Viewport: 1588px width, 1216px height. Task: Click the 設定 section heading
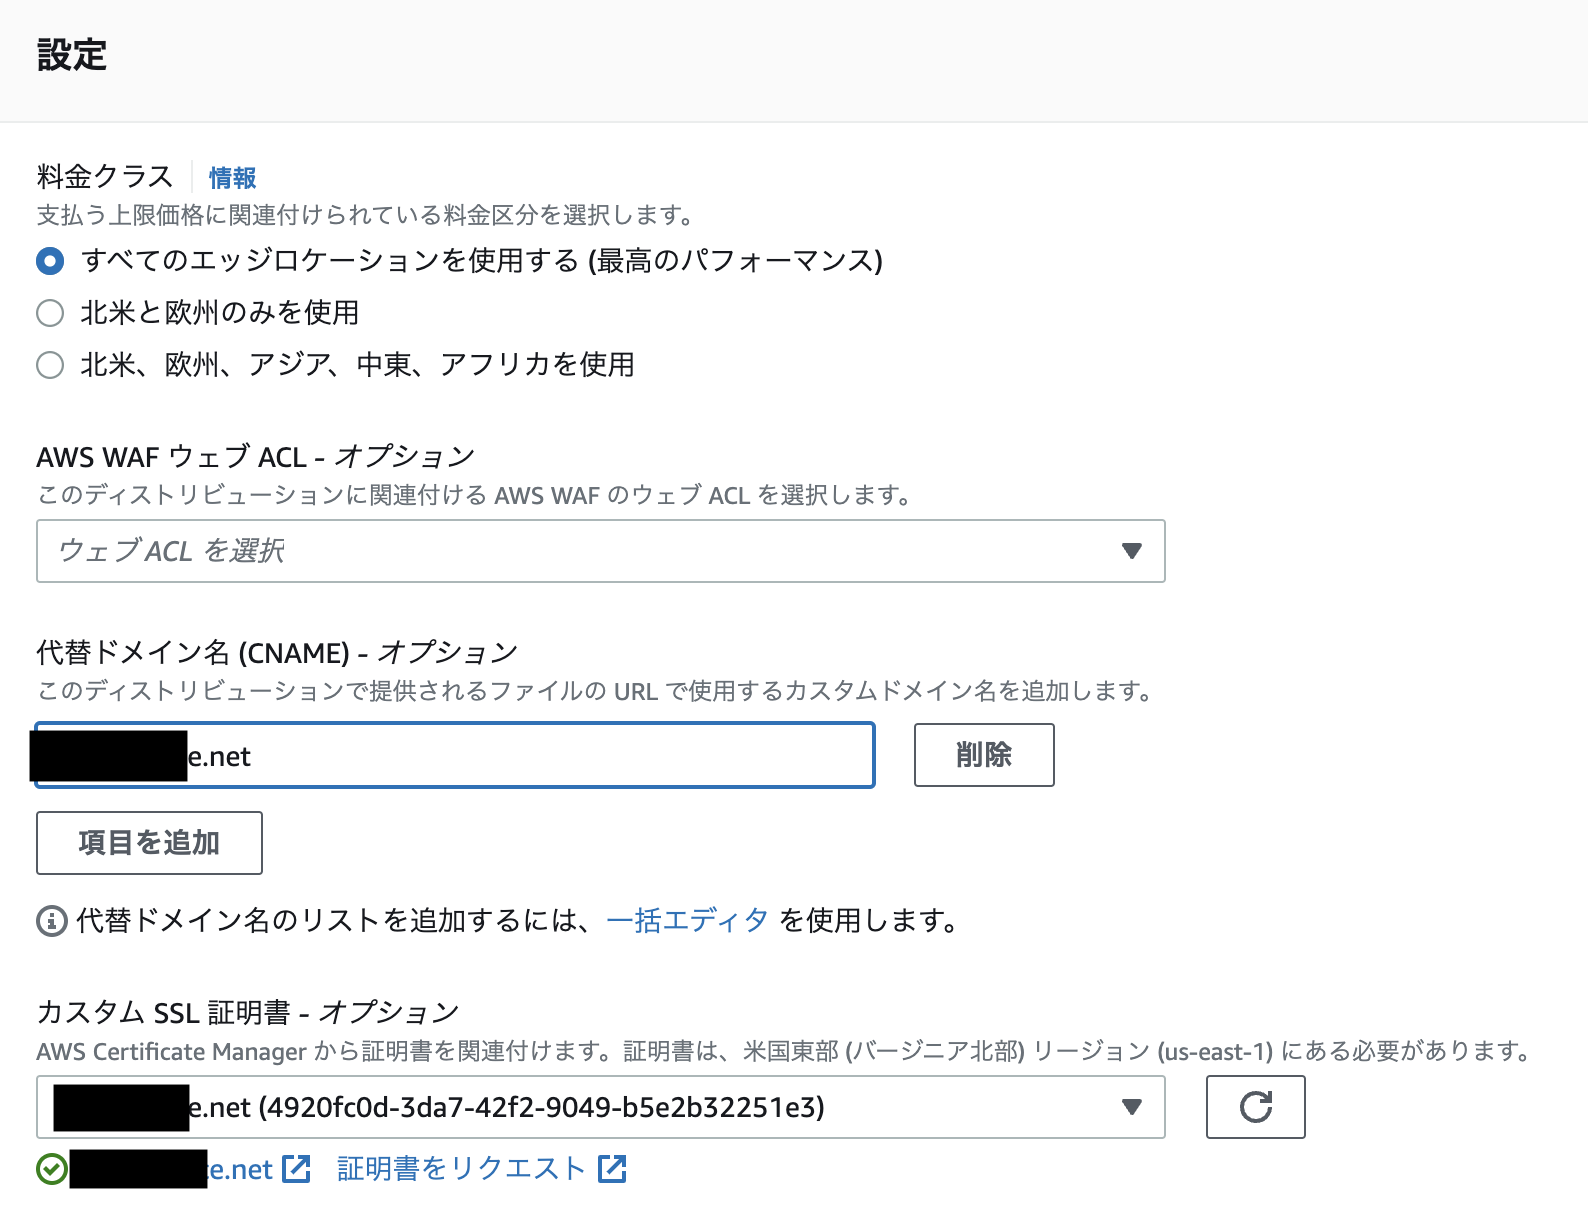(x=72, y=55)
